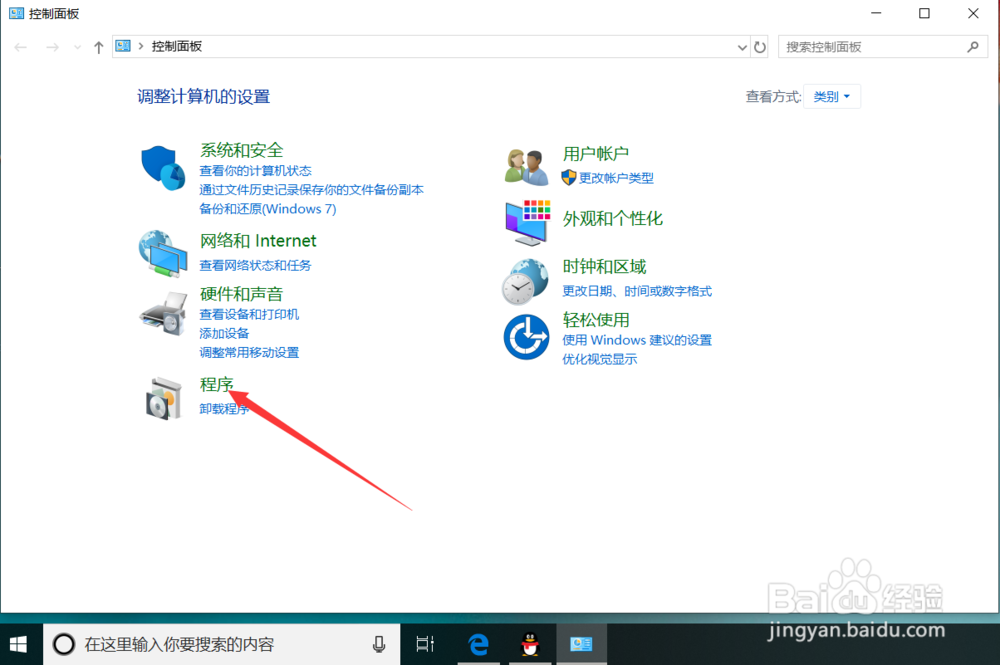
Task: Launch Microsoft Edge from the taskbar
Action: coord(478,644)
